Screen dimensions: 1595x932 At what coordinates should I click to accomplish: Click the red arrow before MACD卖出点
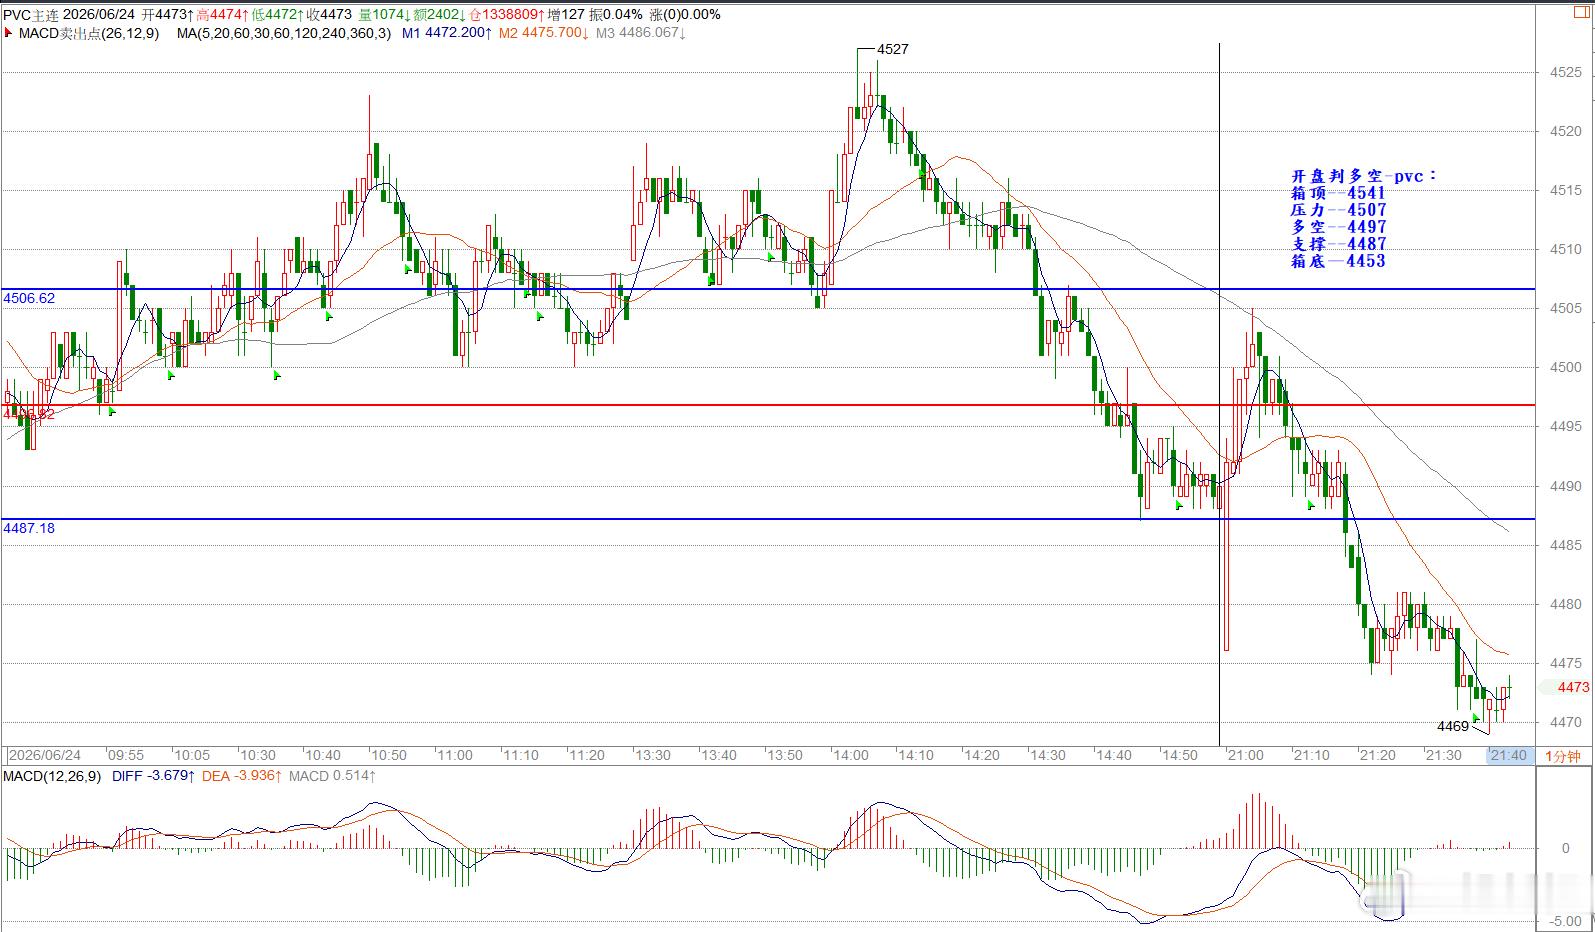pyautogui.click(x=8, y=33)
